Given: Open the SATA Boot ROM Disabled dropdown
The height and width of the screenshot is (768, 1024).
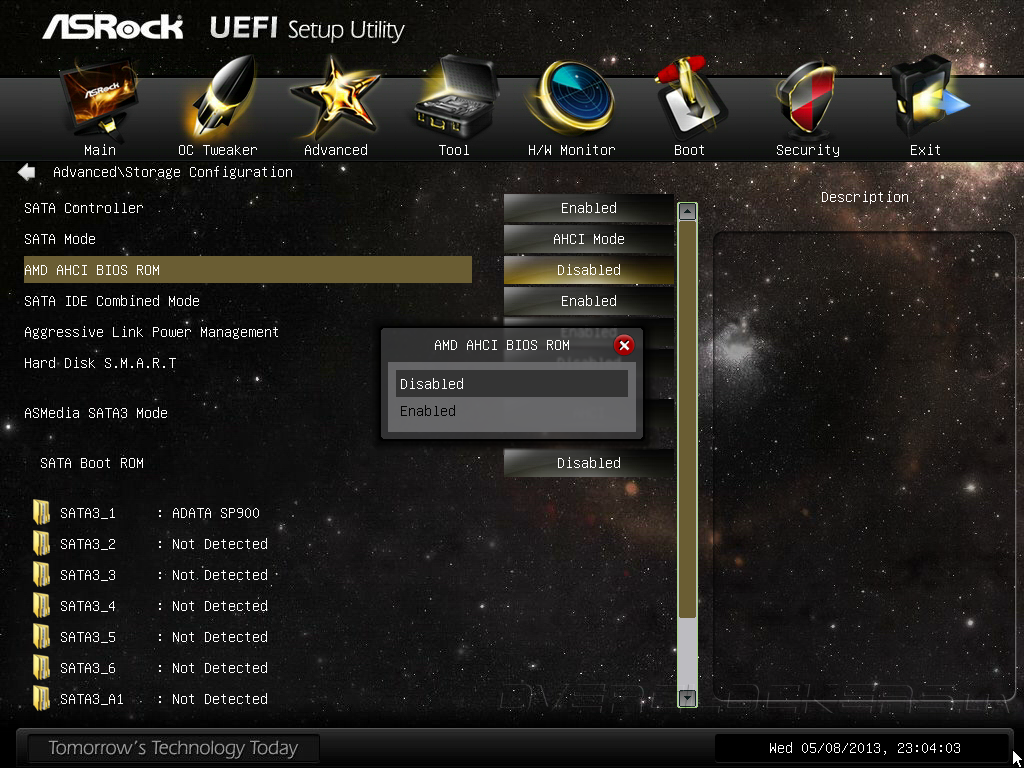Looking at the screenshot, I should click(x=588, y=463).
